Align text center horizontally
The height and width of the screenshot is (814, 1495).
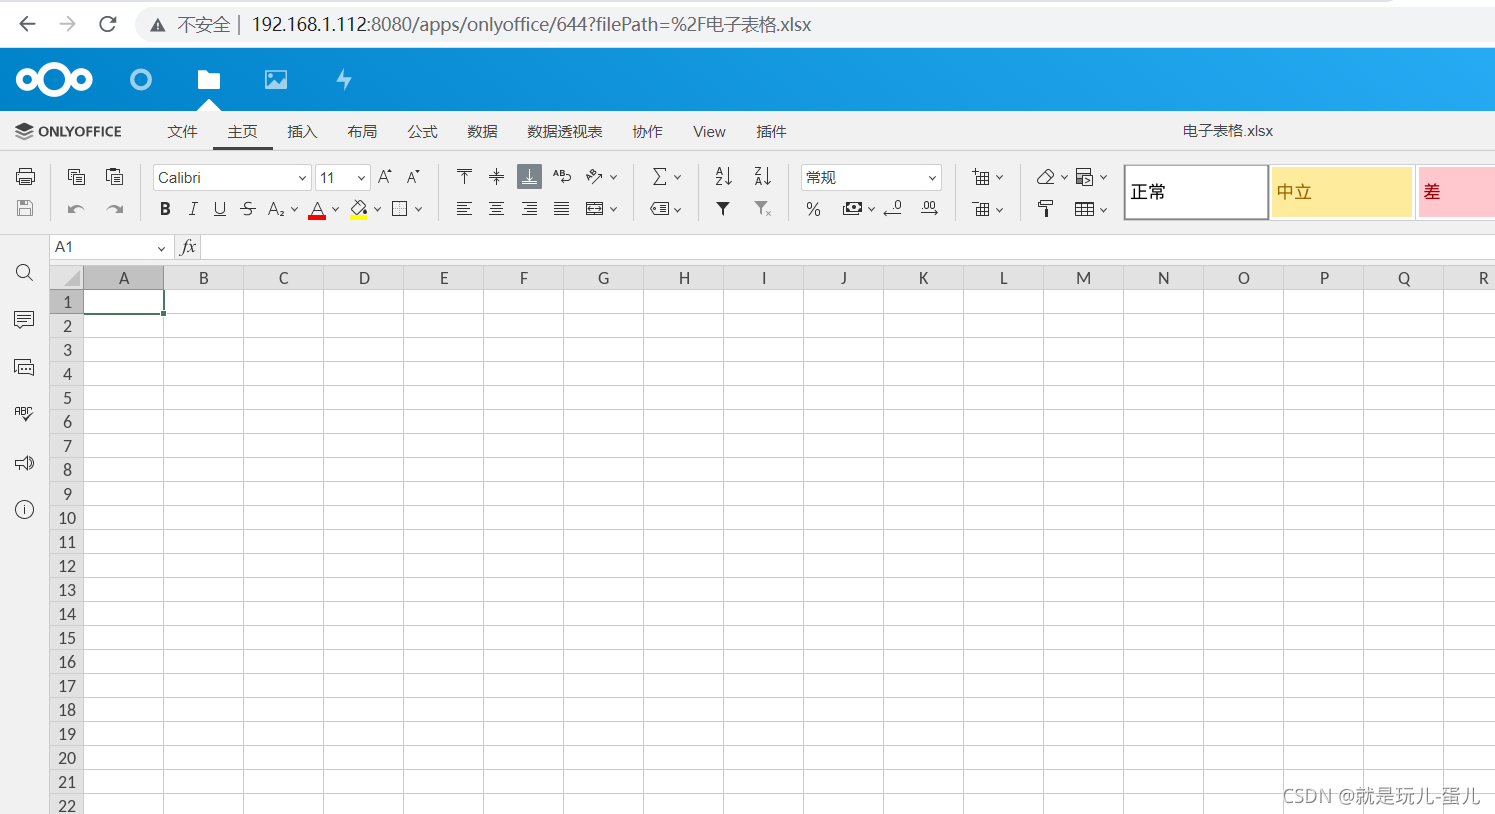(x=496, y=209)
